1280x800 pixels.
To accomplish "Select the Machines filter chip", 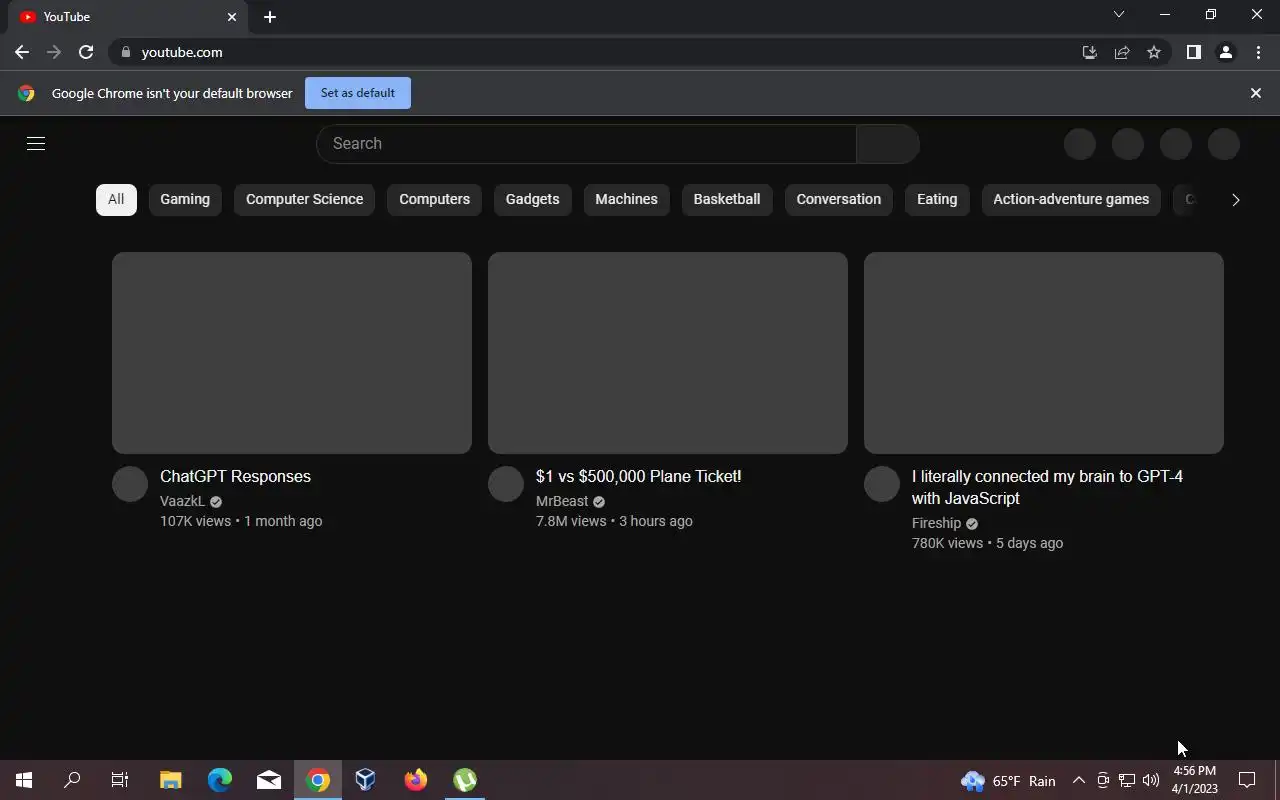I will [x=626, y=199].
